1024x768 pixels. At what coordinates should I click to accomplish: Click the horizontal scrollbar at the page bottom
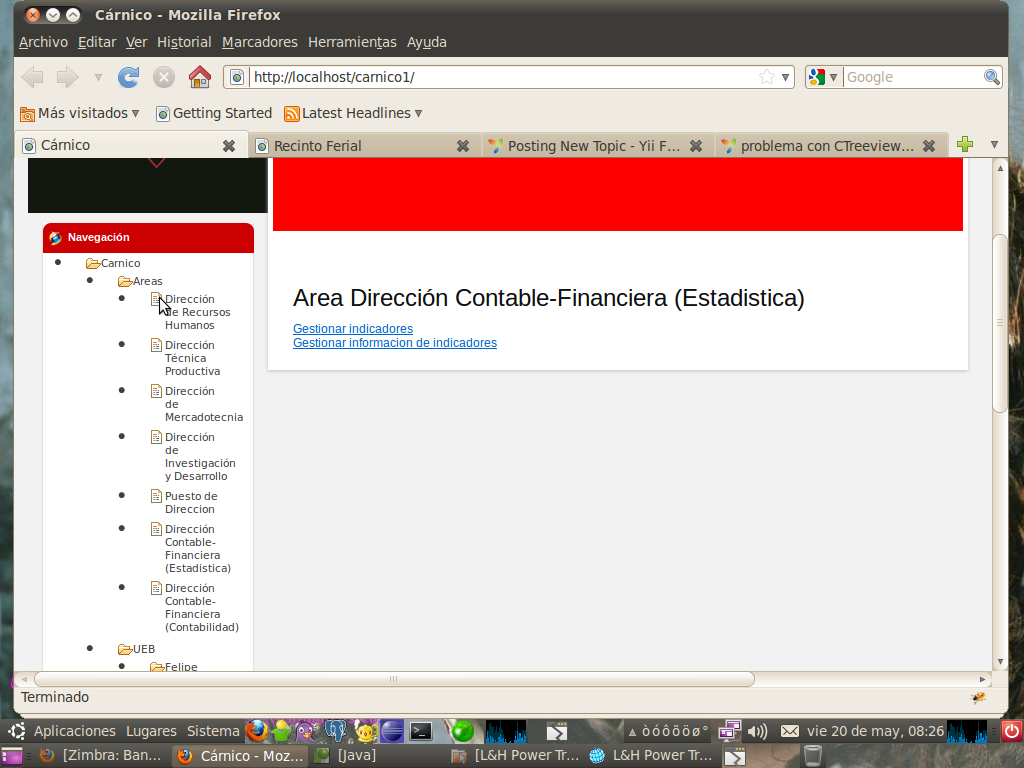pyautogui.click(x=394, y=679)
